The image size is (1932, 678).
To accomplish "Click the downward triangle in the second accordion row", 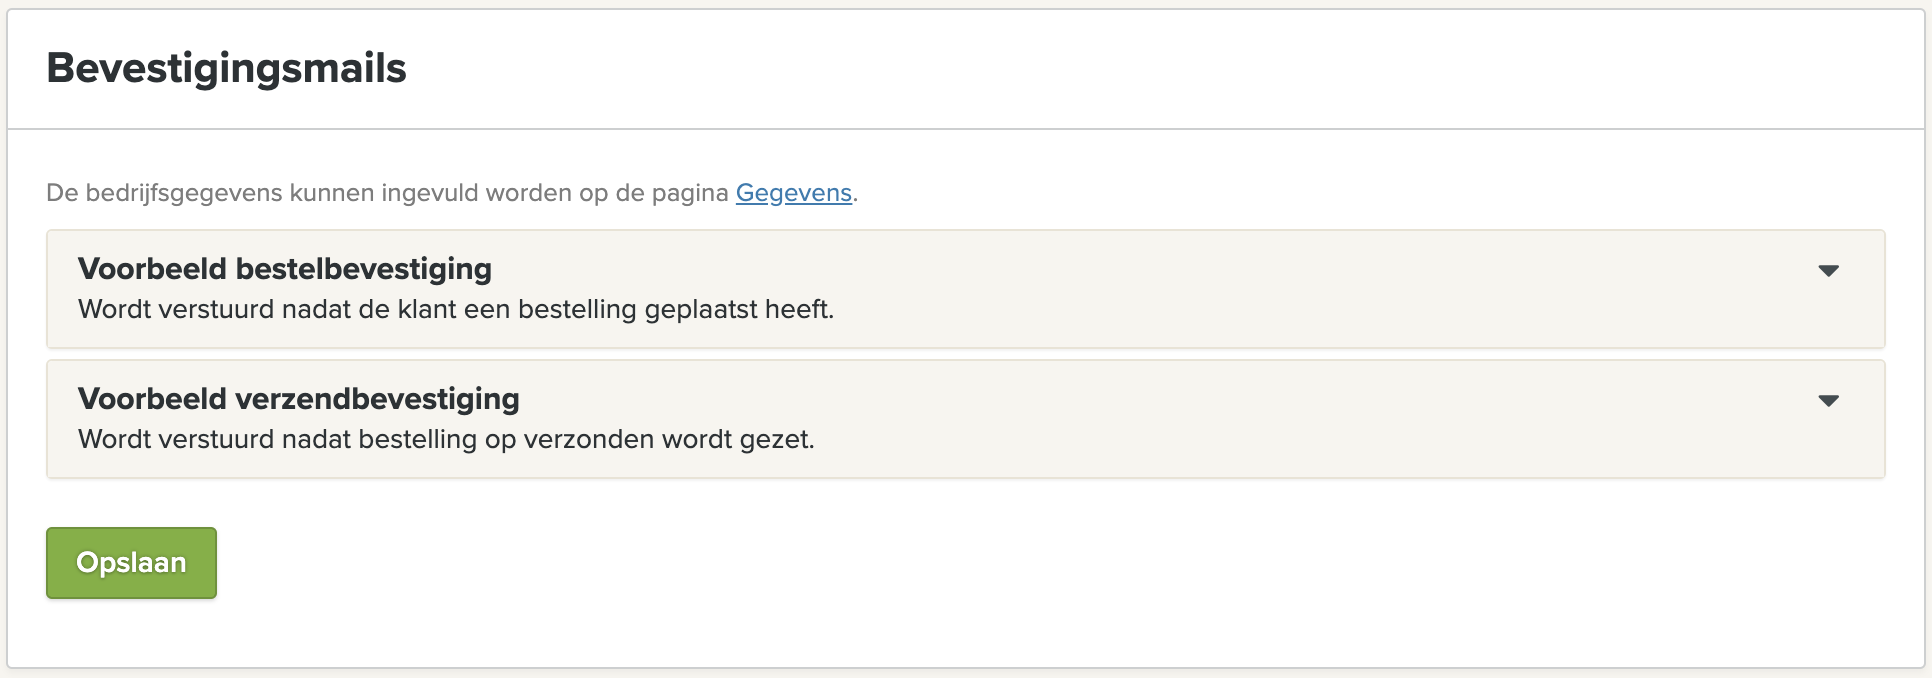I will [x=1828, y=401].
